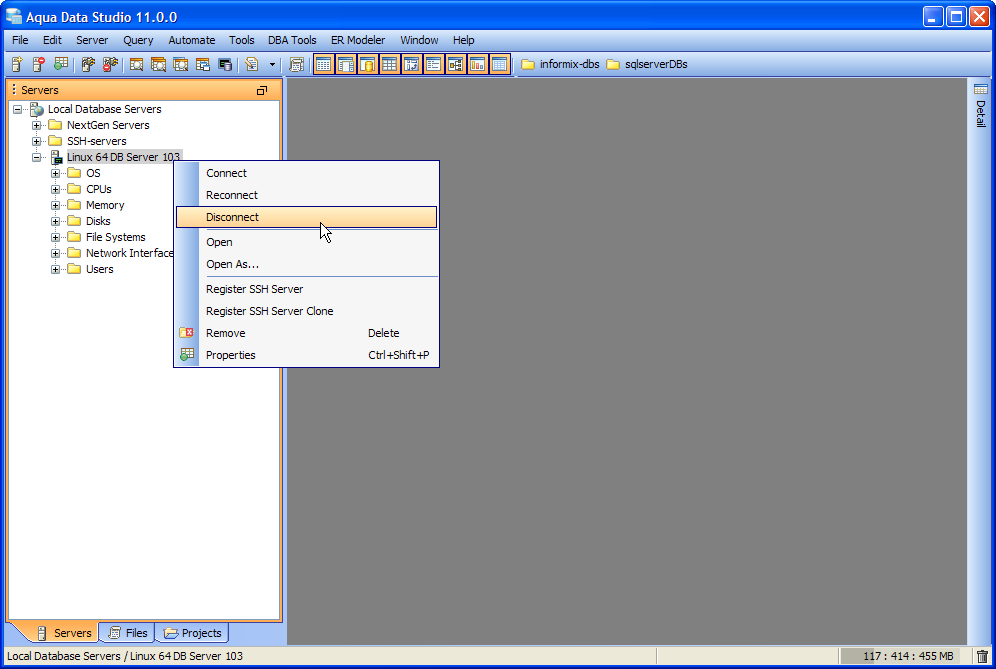Click the connect server plug icon
Image resolution: width=996 pixels, height=669 pixels.
tap(88, 64)
